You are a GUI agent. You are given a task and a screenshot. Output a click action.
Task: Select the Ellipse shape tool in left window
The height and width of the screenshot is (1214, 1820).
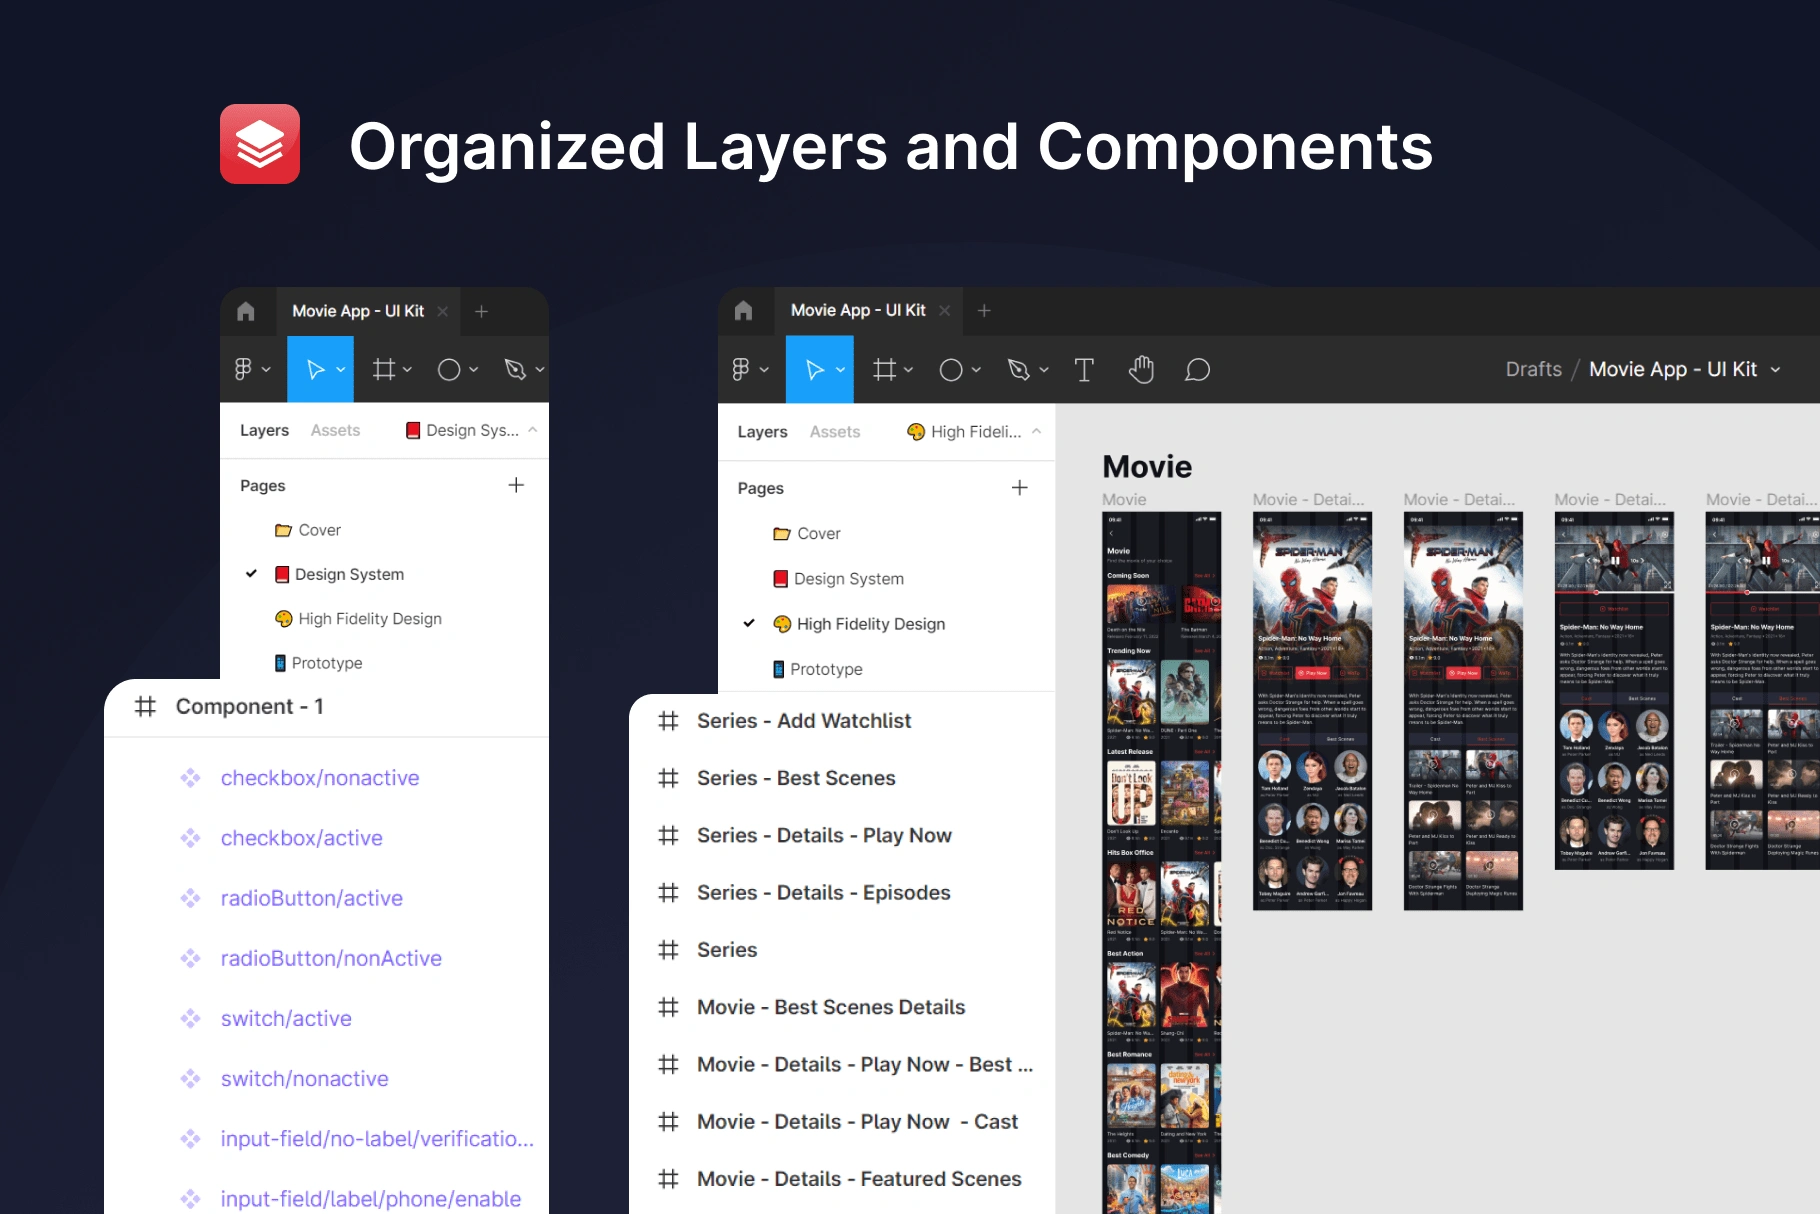click(x=449, y=369)
